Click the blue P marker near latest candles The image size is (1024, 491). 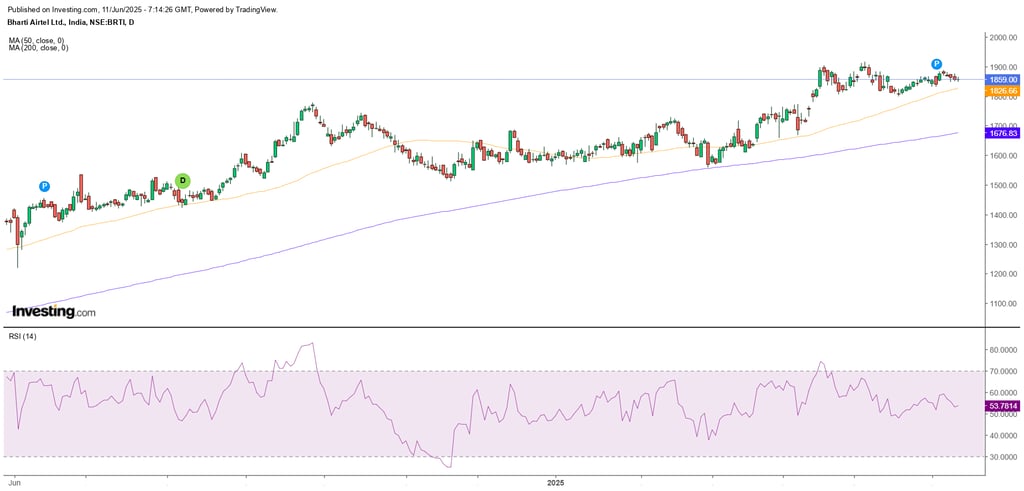[x=936, y=64]
